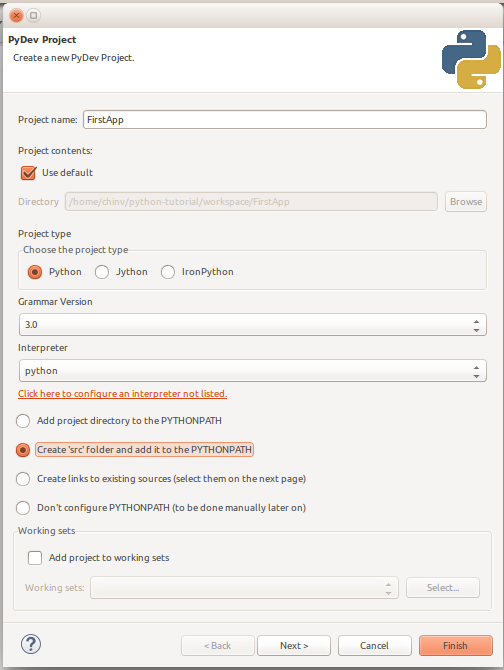This screenshot has width=504, height=670.
Task: Click the help question mark icon
Action: 31,644
